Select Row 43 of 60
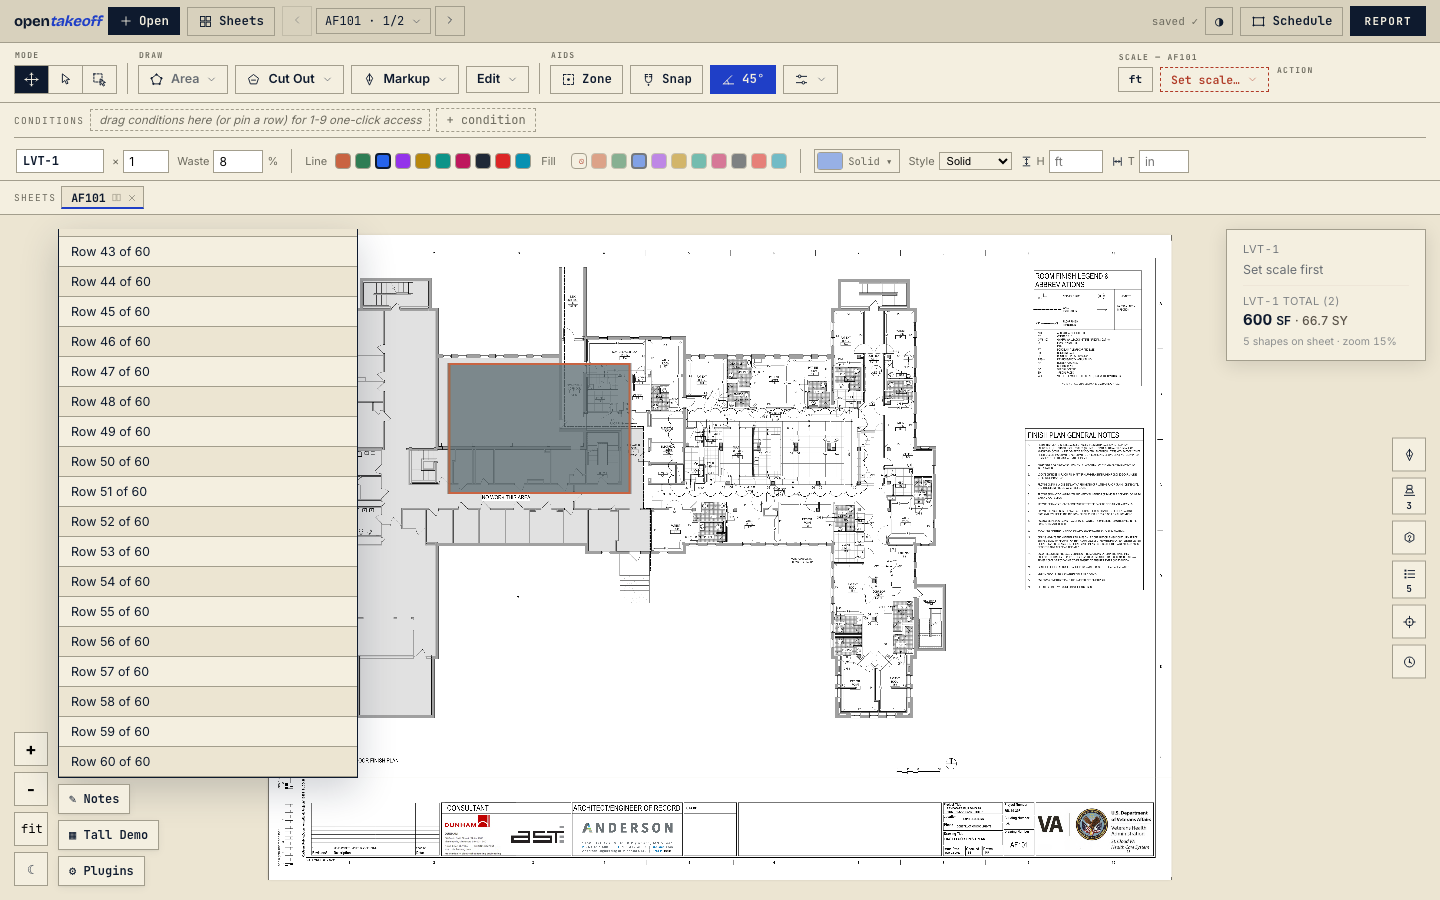 (208, 252)
